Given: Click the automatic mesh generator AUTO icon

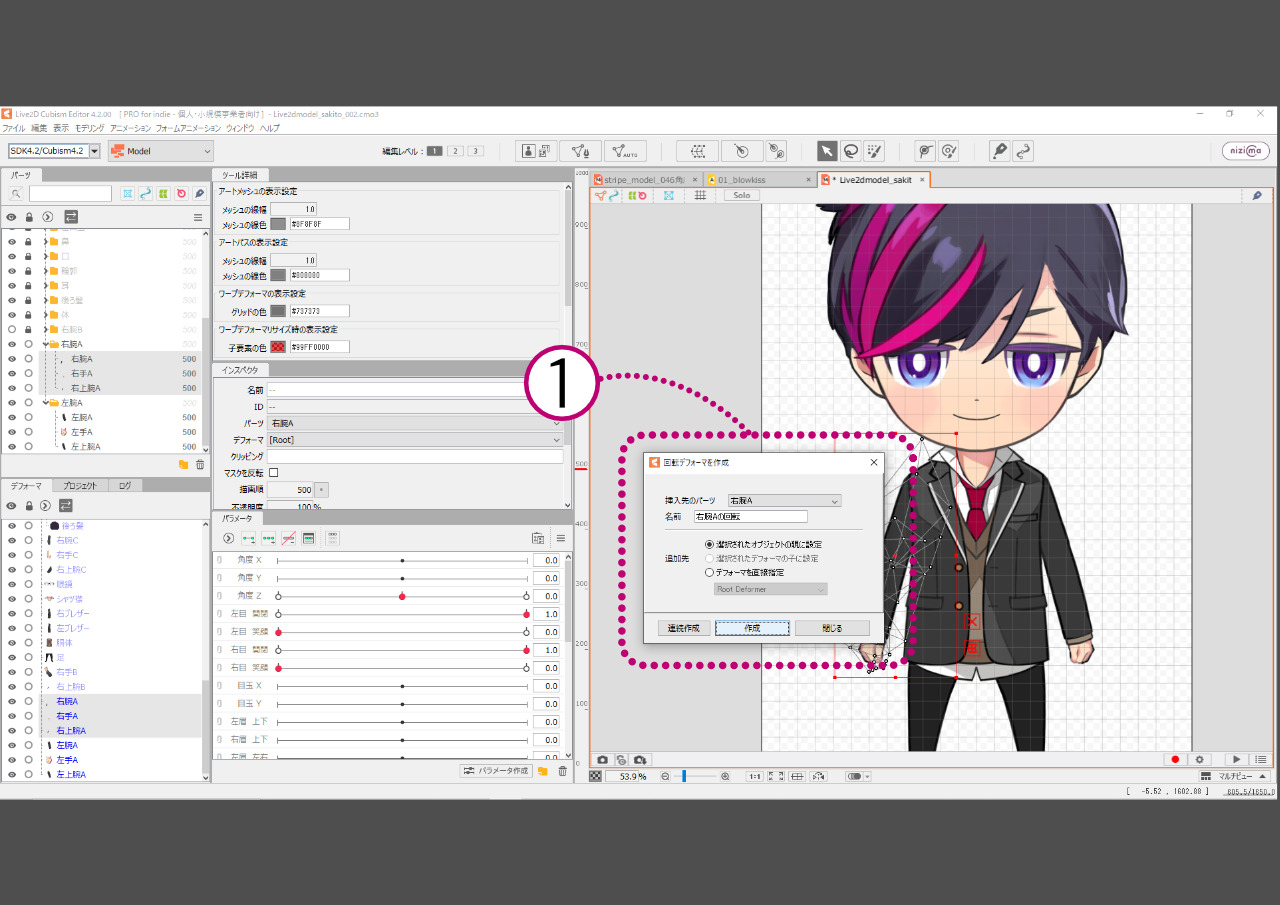Looking at the screenshot, I should click(625, 151).
